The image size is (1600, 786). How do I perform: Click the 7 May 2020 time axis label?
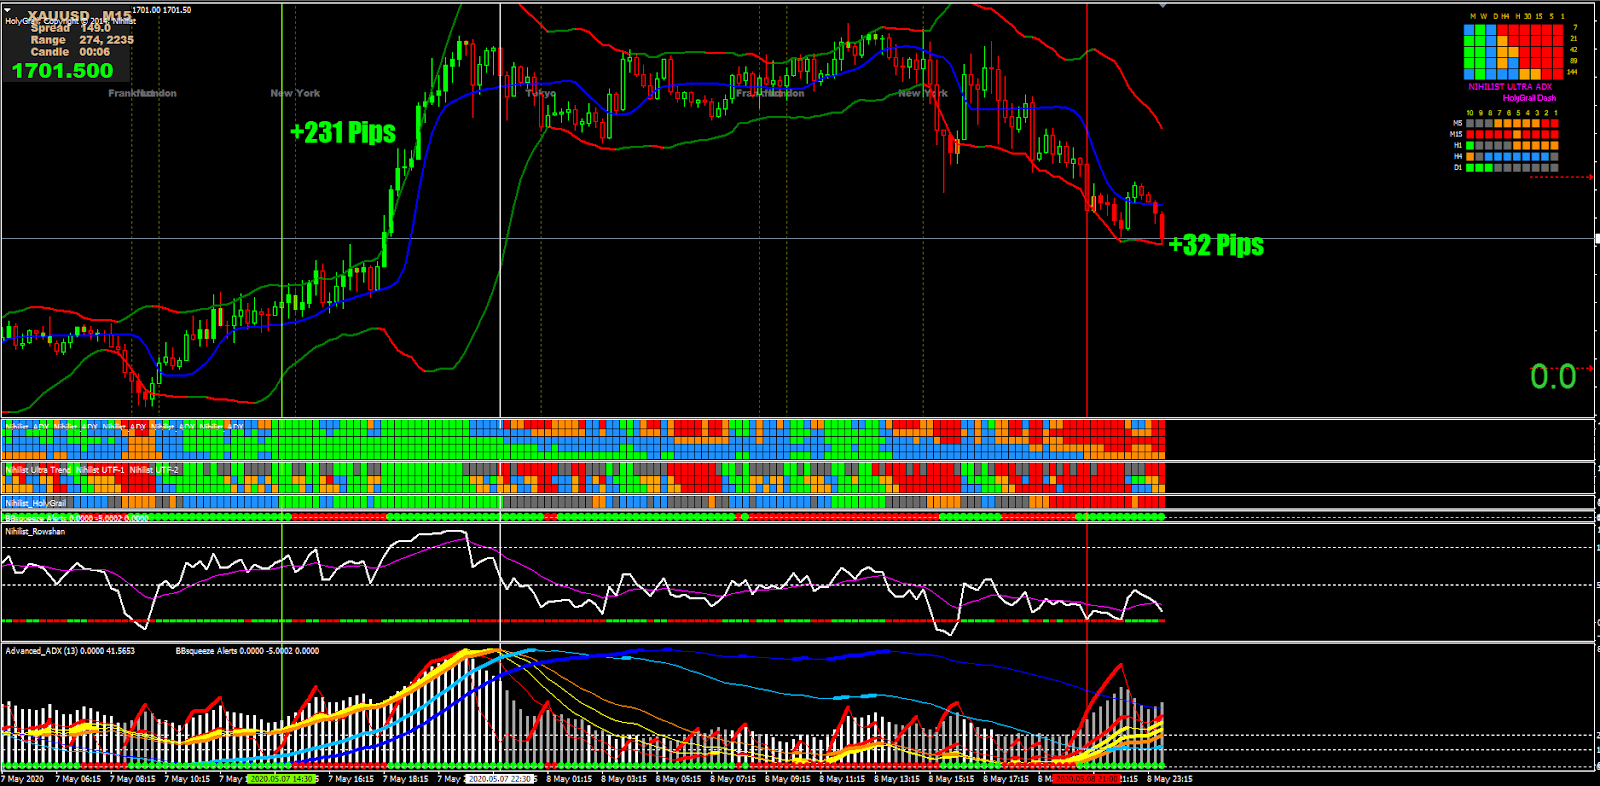point(23,779)
